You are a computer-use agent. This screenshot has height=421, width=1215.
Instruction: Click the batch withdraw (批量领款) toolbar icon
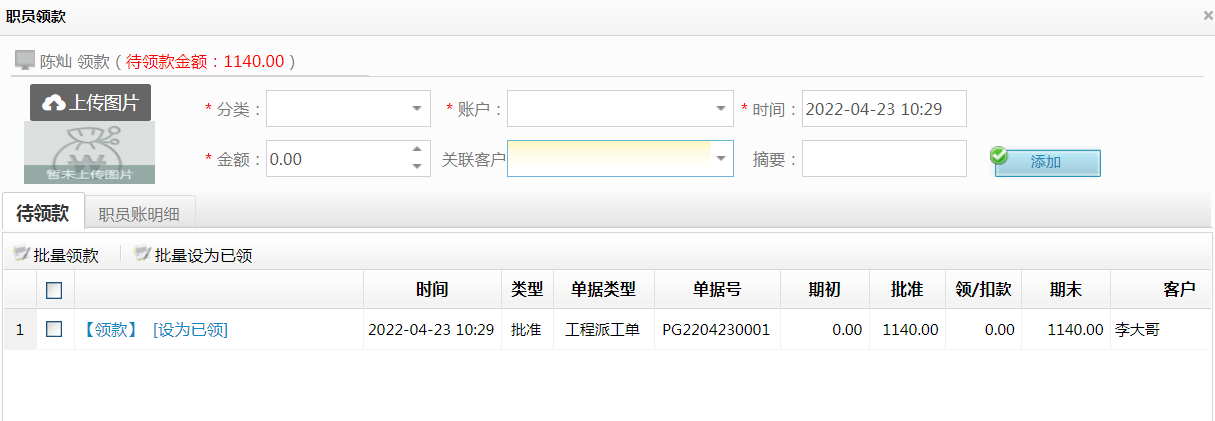[22, 255]
